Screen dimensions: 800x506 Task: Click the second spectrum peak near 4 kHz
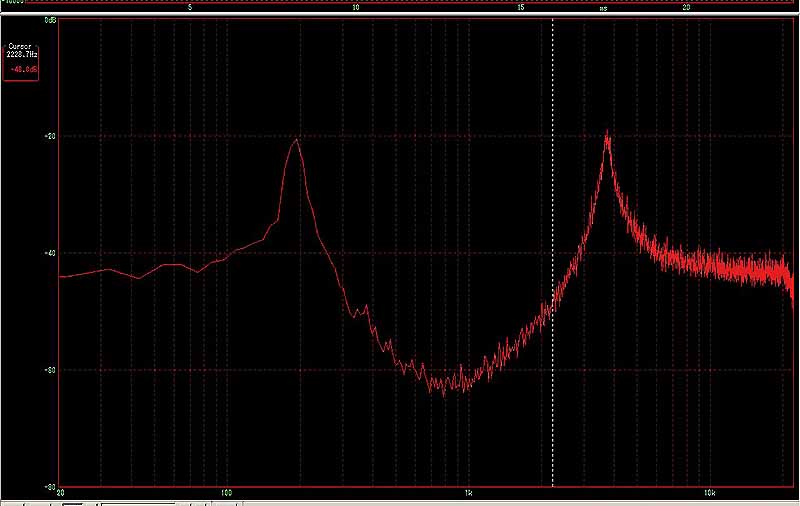pos(607,134)
